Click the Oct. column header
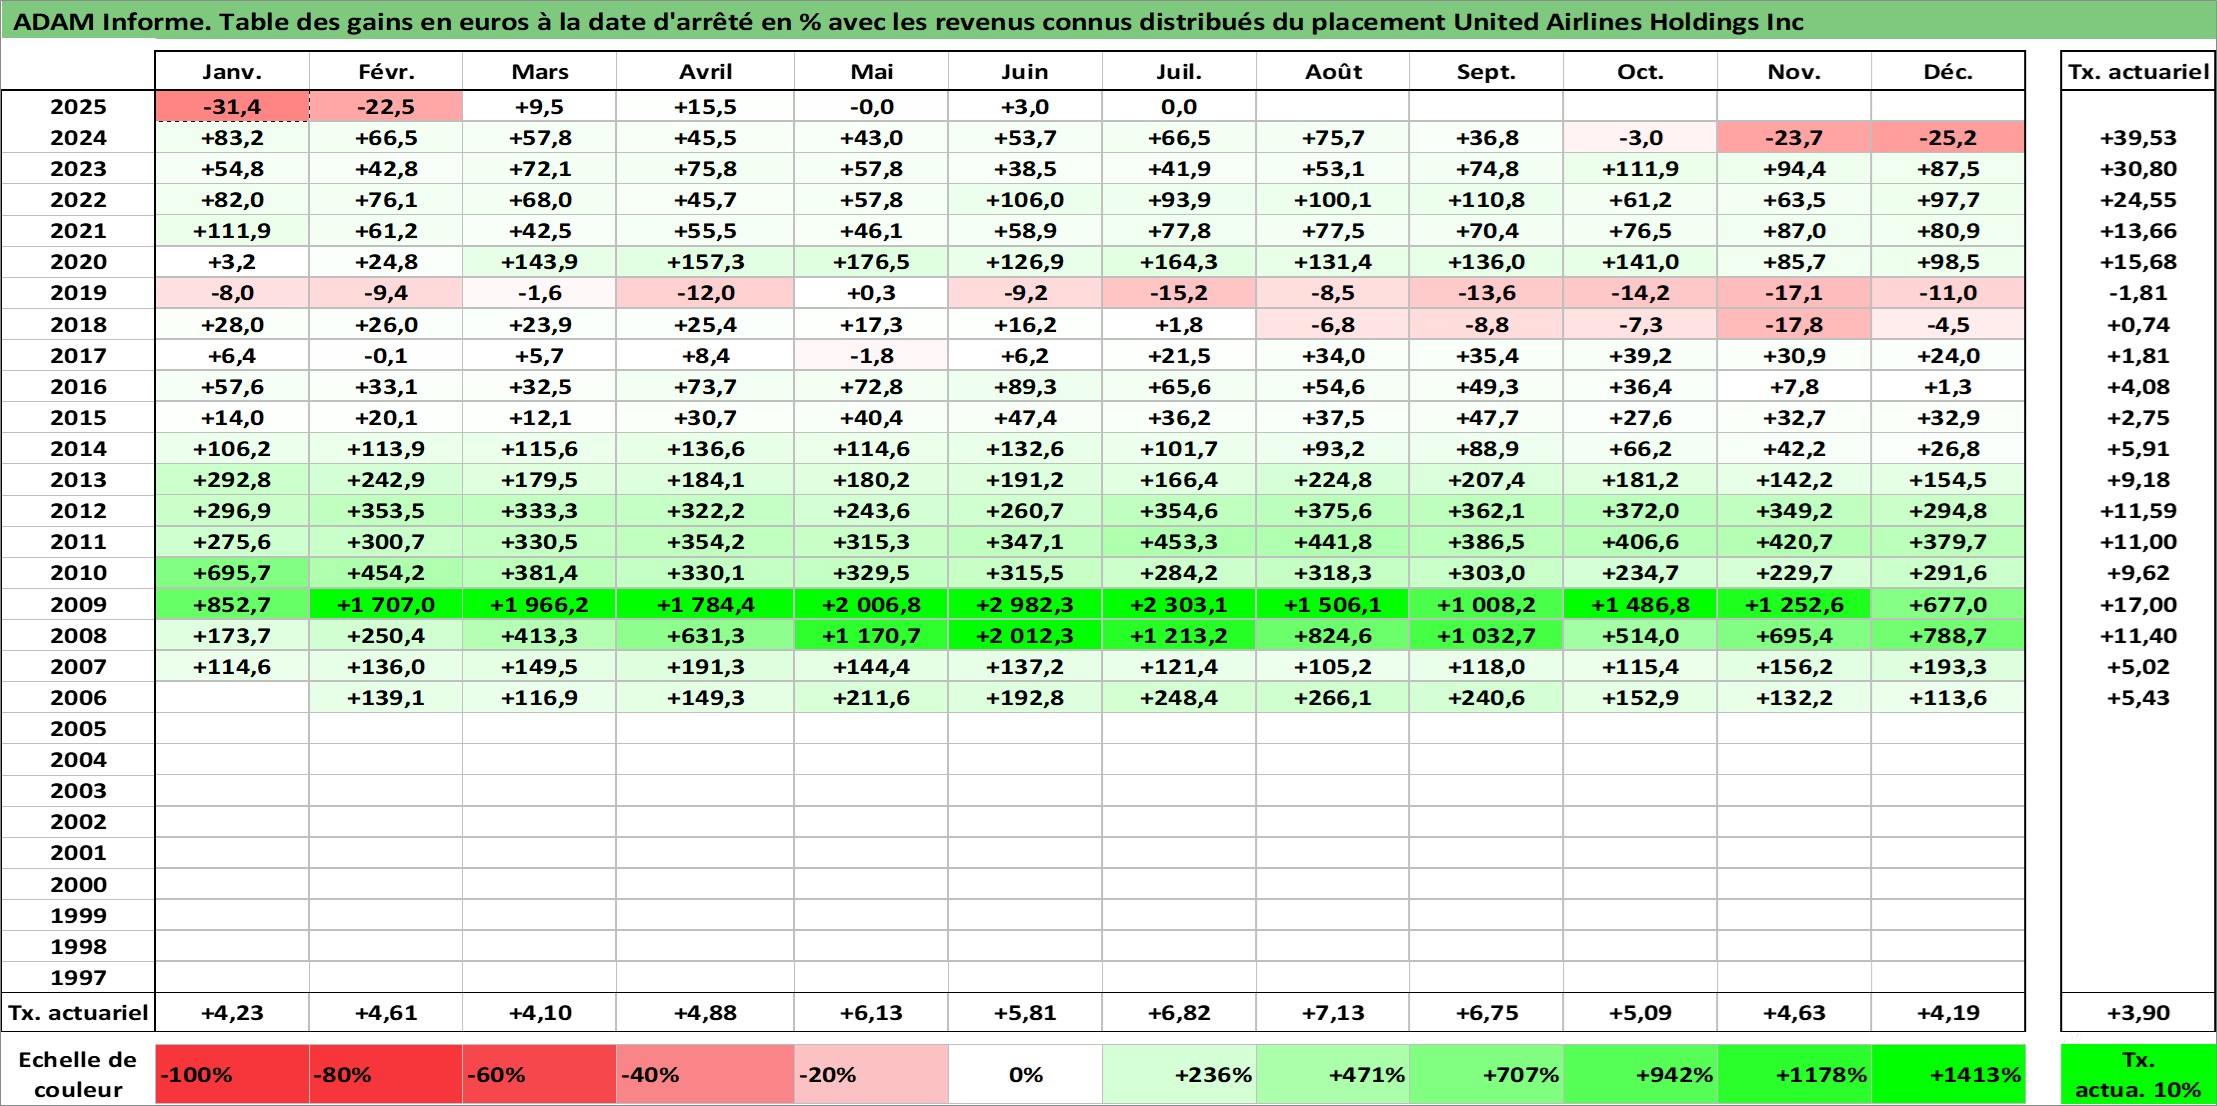The width and height of the screenshot is (2217, 1106). point(1640,71)
